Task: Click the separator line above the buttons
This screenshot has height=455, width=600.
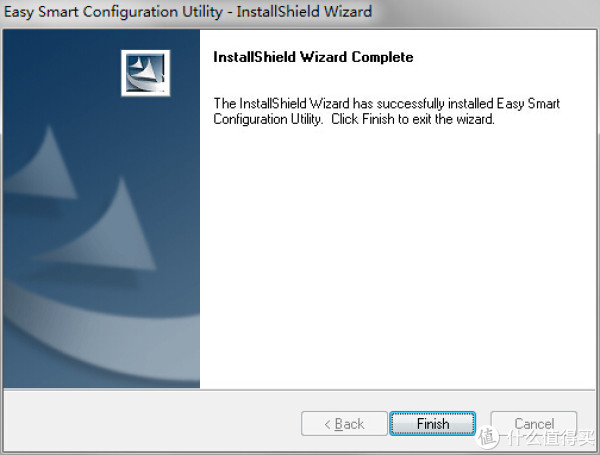Action: pos(299,390)
